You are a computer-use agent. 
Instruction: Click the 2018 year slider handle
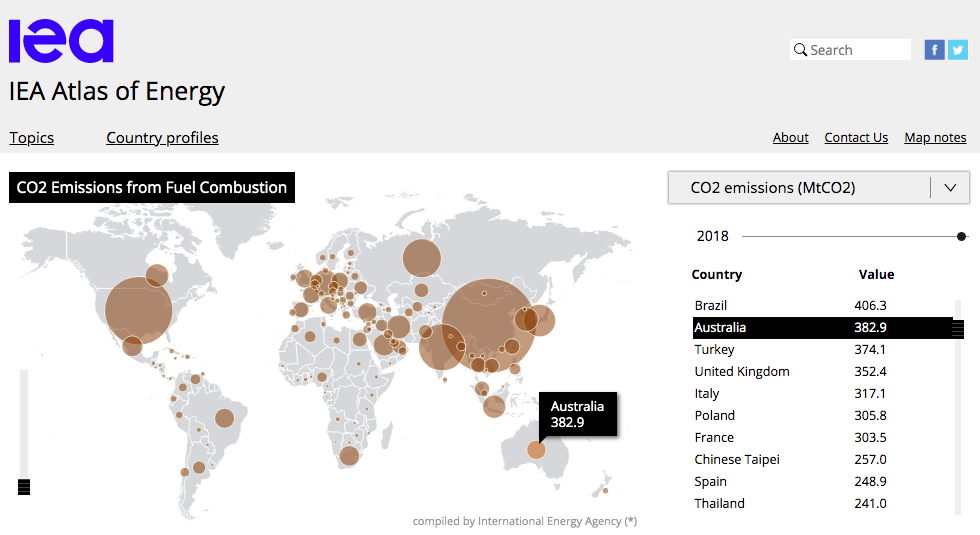click(x=961, y=236)
